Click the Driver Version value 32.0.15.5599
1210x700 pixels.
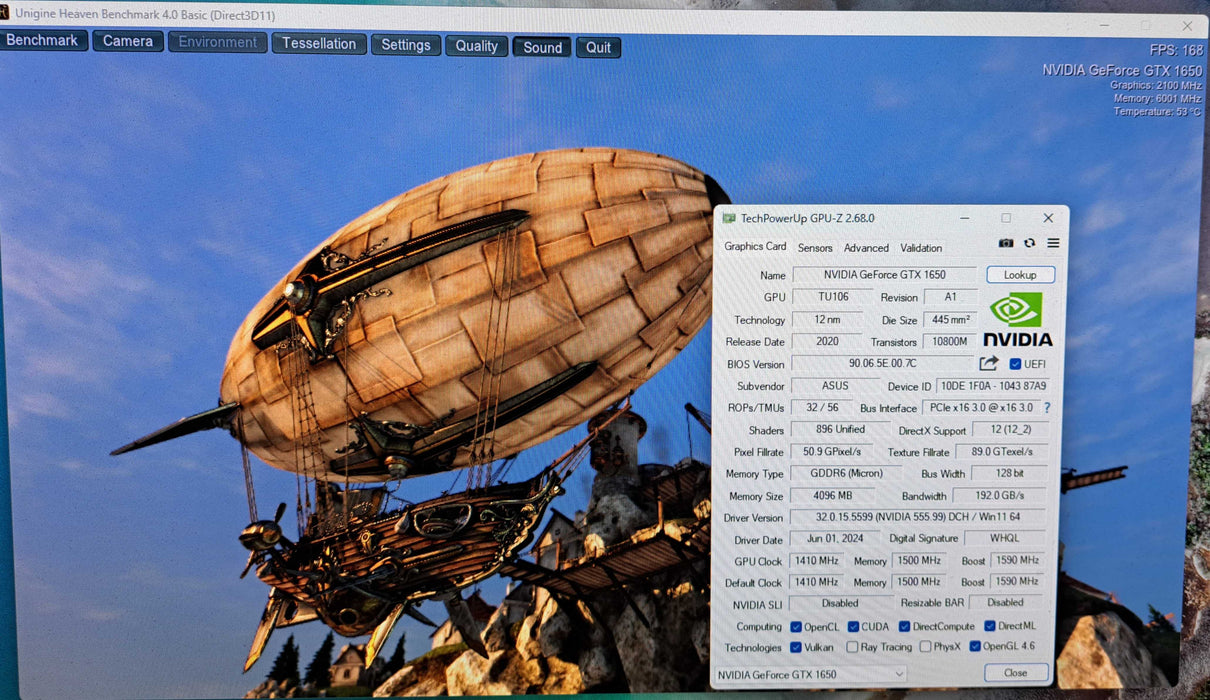pos(918,518)
